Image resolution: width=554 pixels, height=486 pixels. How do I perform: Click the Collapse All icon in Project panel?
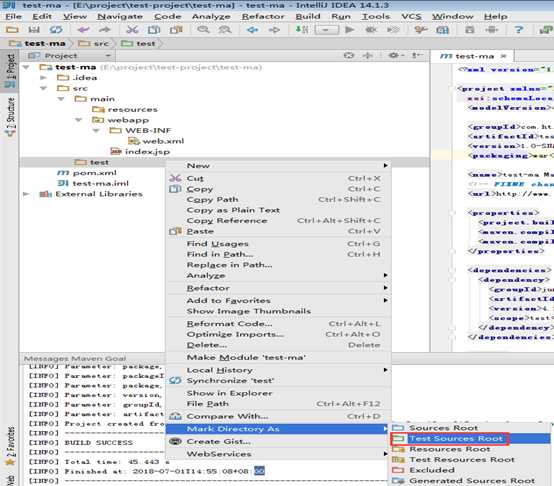pos(368,55)
